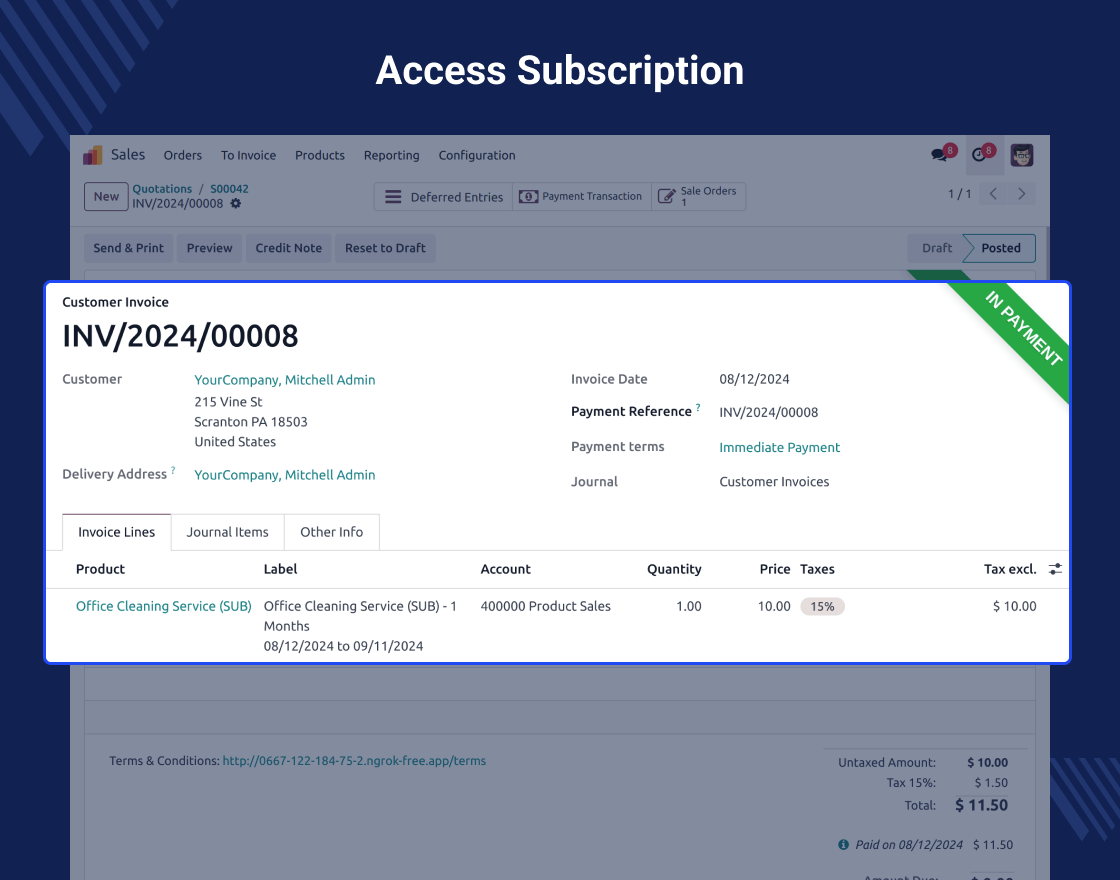Click the 400000 Product Sales account cell

546,606
